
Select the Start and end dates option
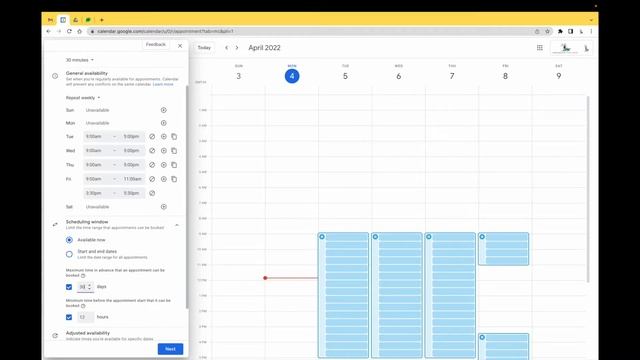[69, 254]
